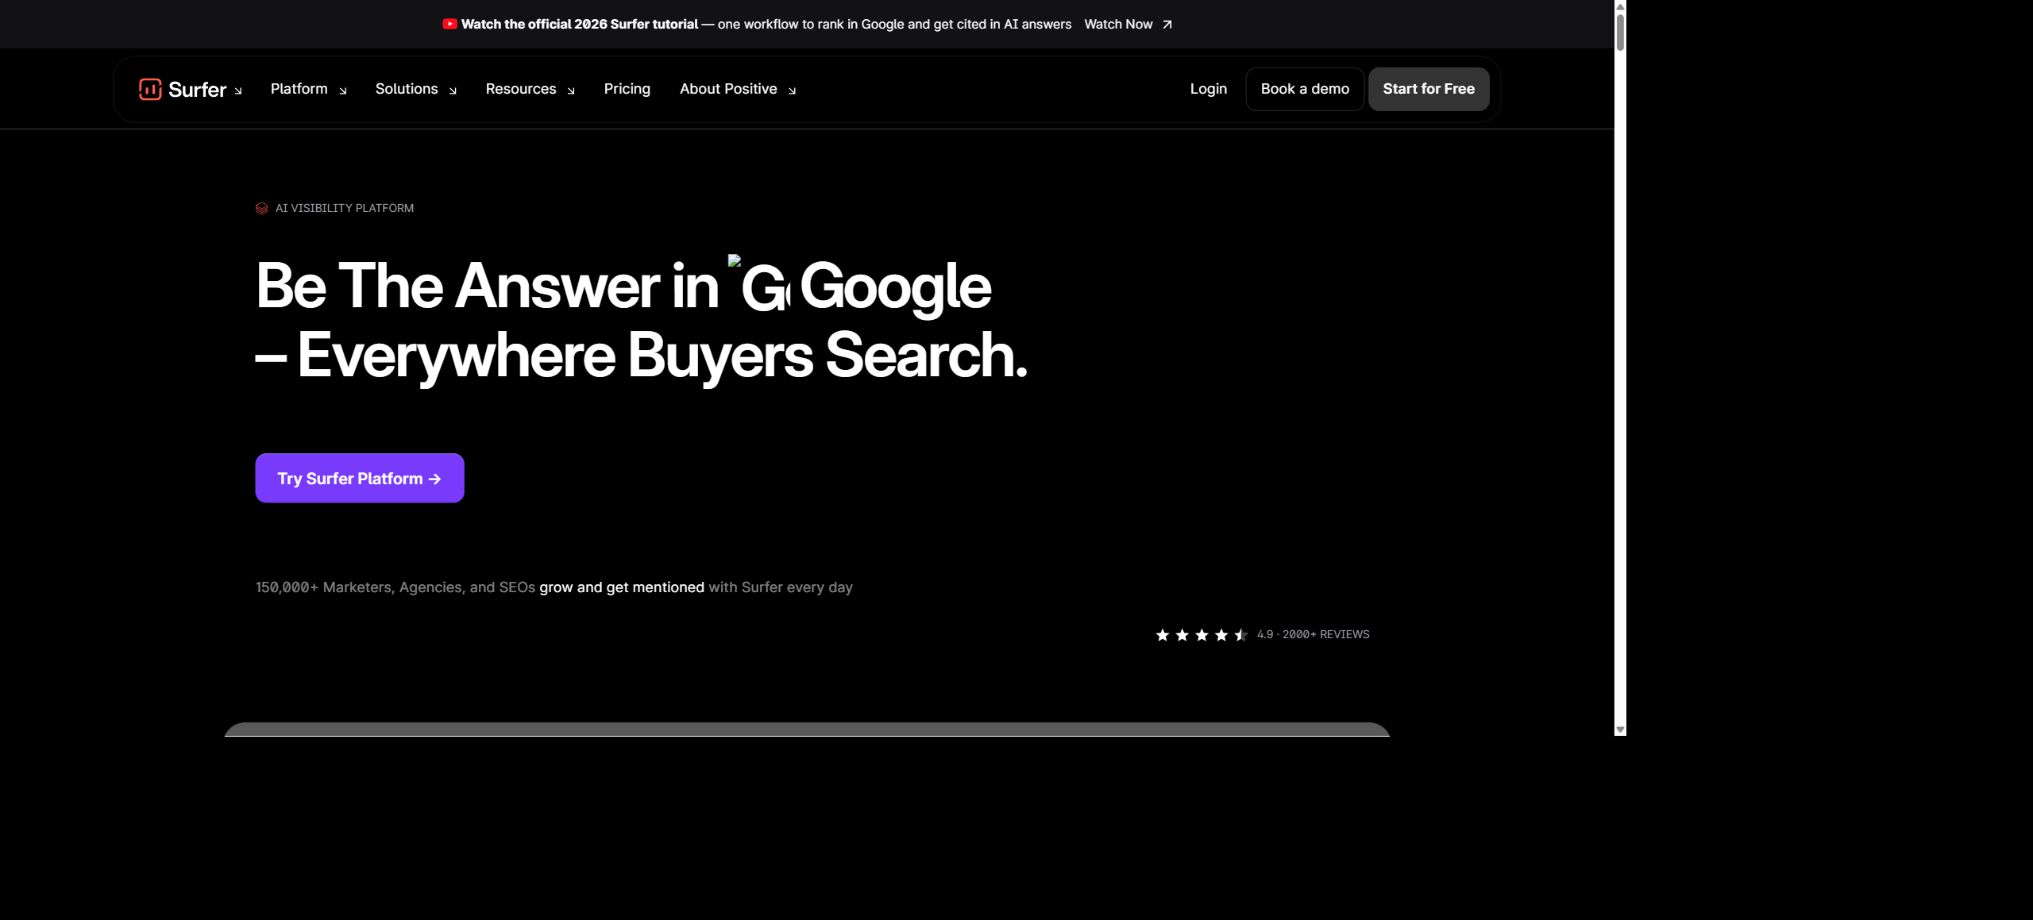Expand the Resources menu arrow
The height and width of the screenshot is (920, 2033).
pyautogui.click(x=571, y=91)
